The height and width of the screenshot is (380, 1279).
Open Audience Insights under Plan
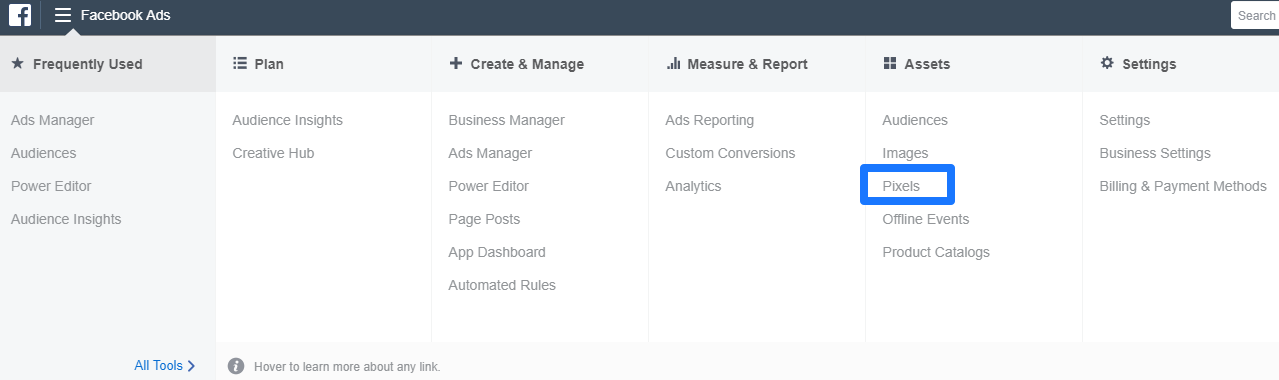tap(287, 120)
